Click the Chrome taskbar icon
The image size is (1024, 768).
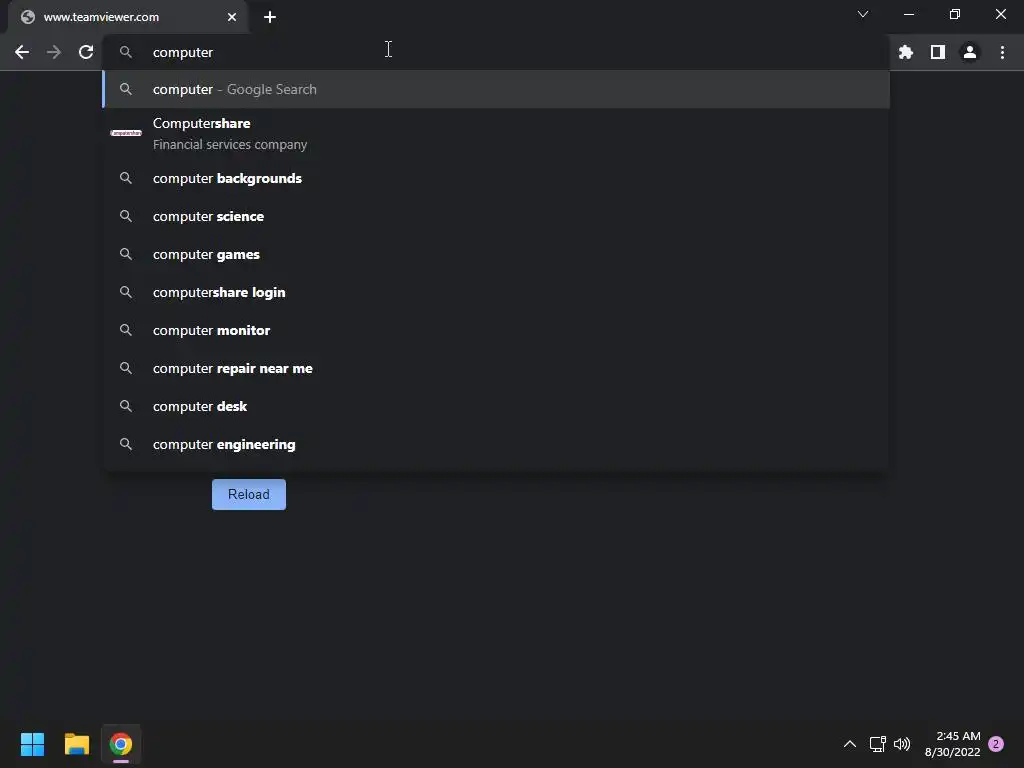point(121,744)
